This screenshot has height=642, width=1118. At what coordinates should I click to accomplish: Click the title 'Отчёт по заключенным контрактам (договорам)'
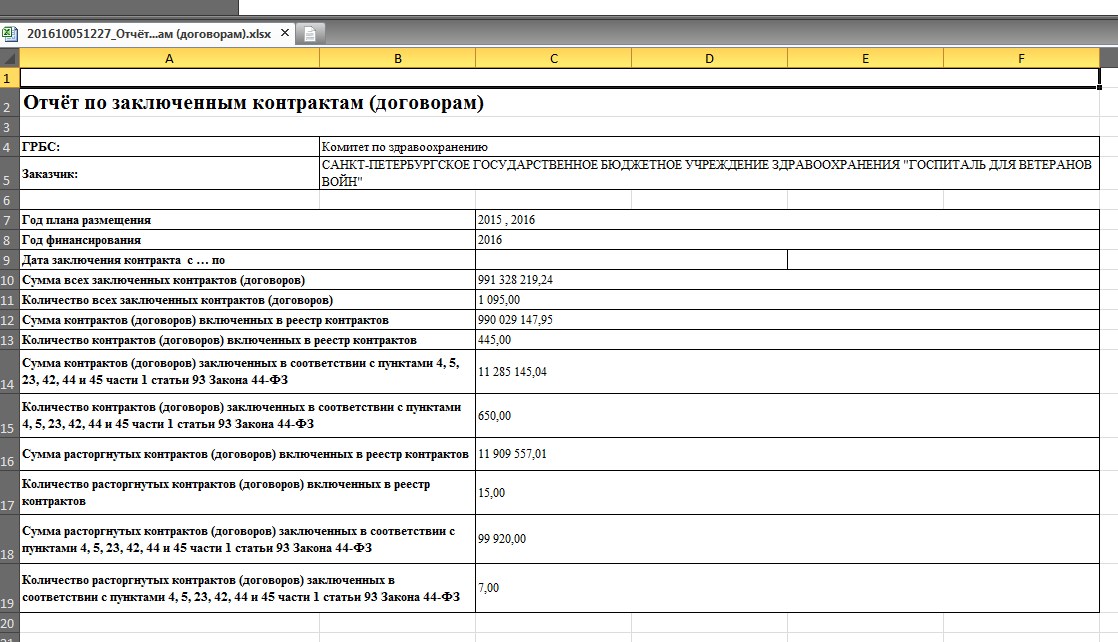pyautogui.click(x=253, y=102)
